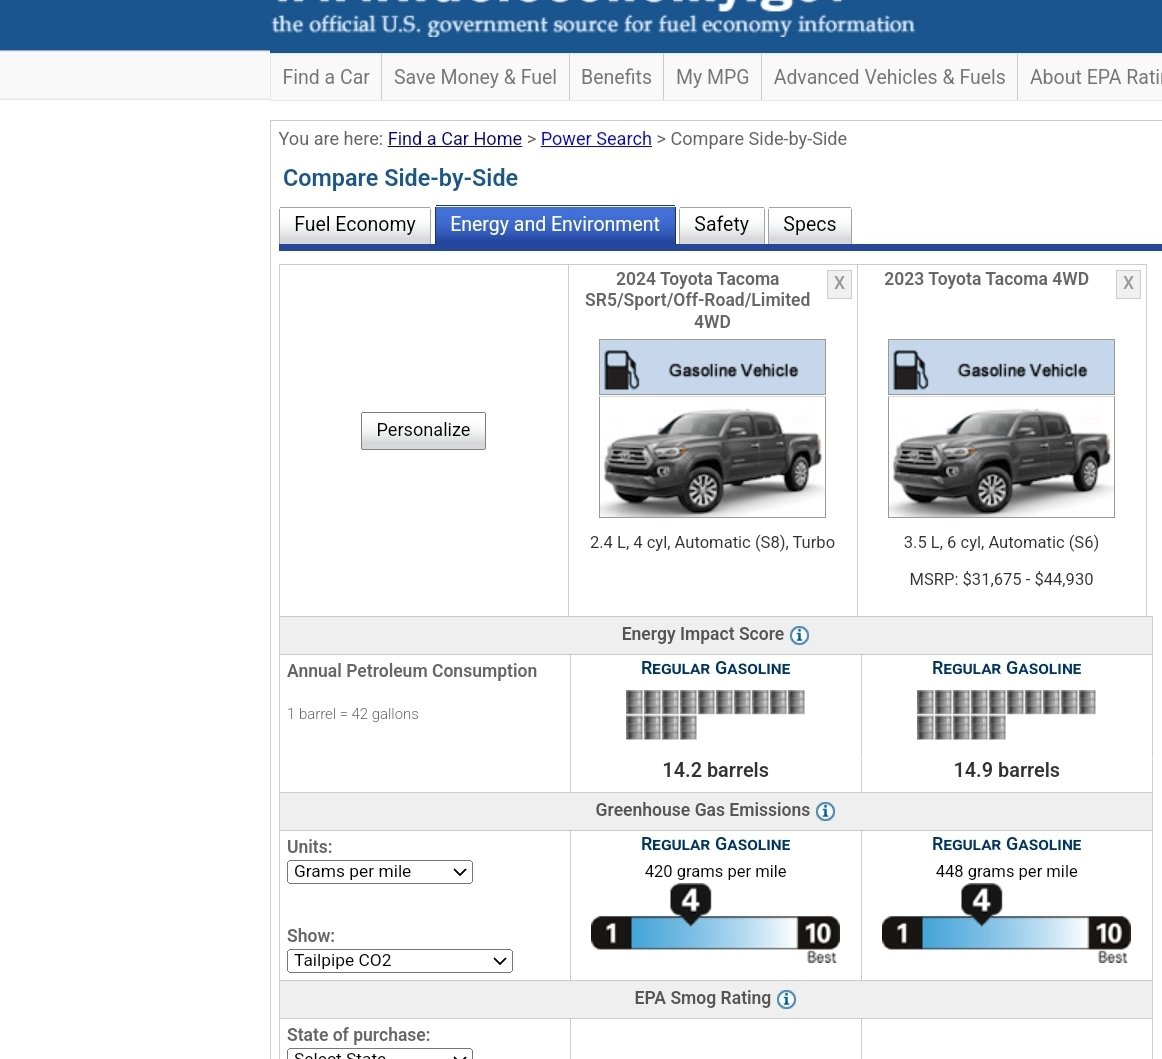This screenshot has height=1059, width=1162.
Task: Click the 448 grams per mile rating scale
Action: pos(1006,933)
